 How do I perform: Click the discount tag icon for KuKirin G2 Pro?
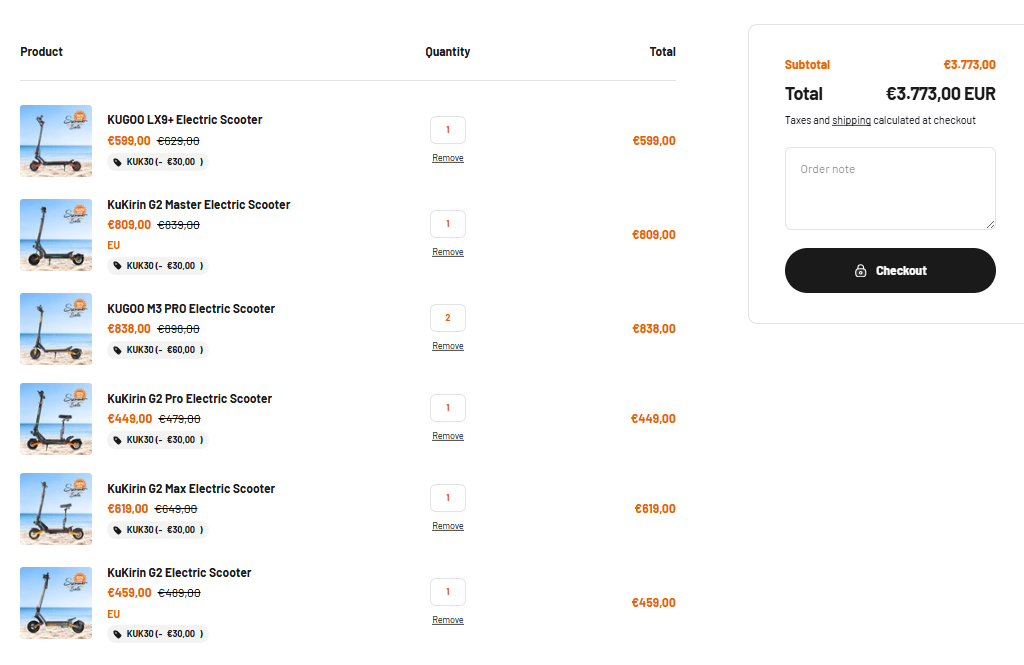click(x=118, y=440)
